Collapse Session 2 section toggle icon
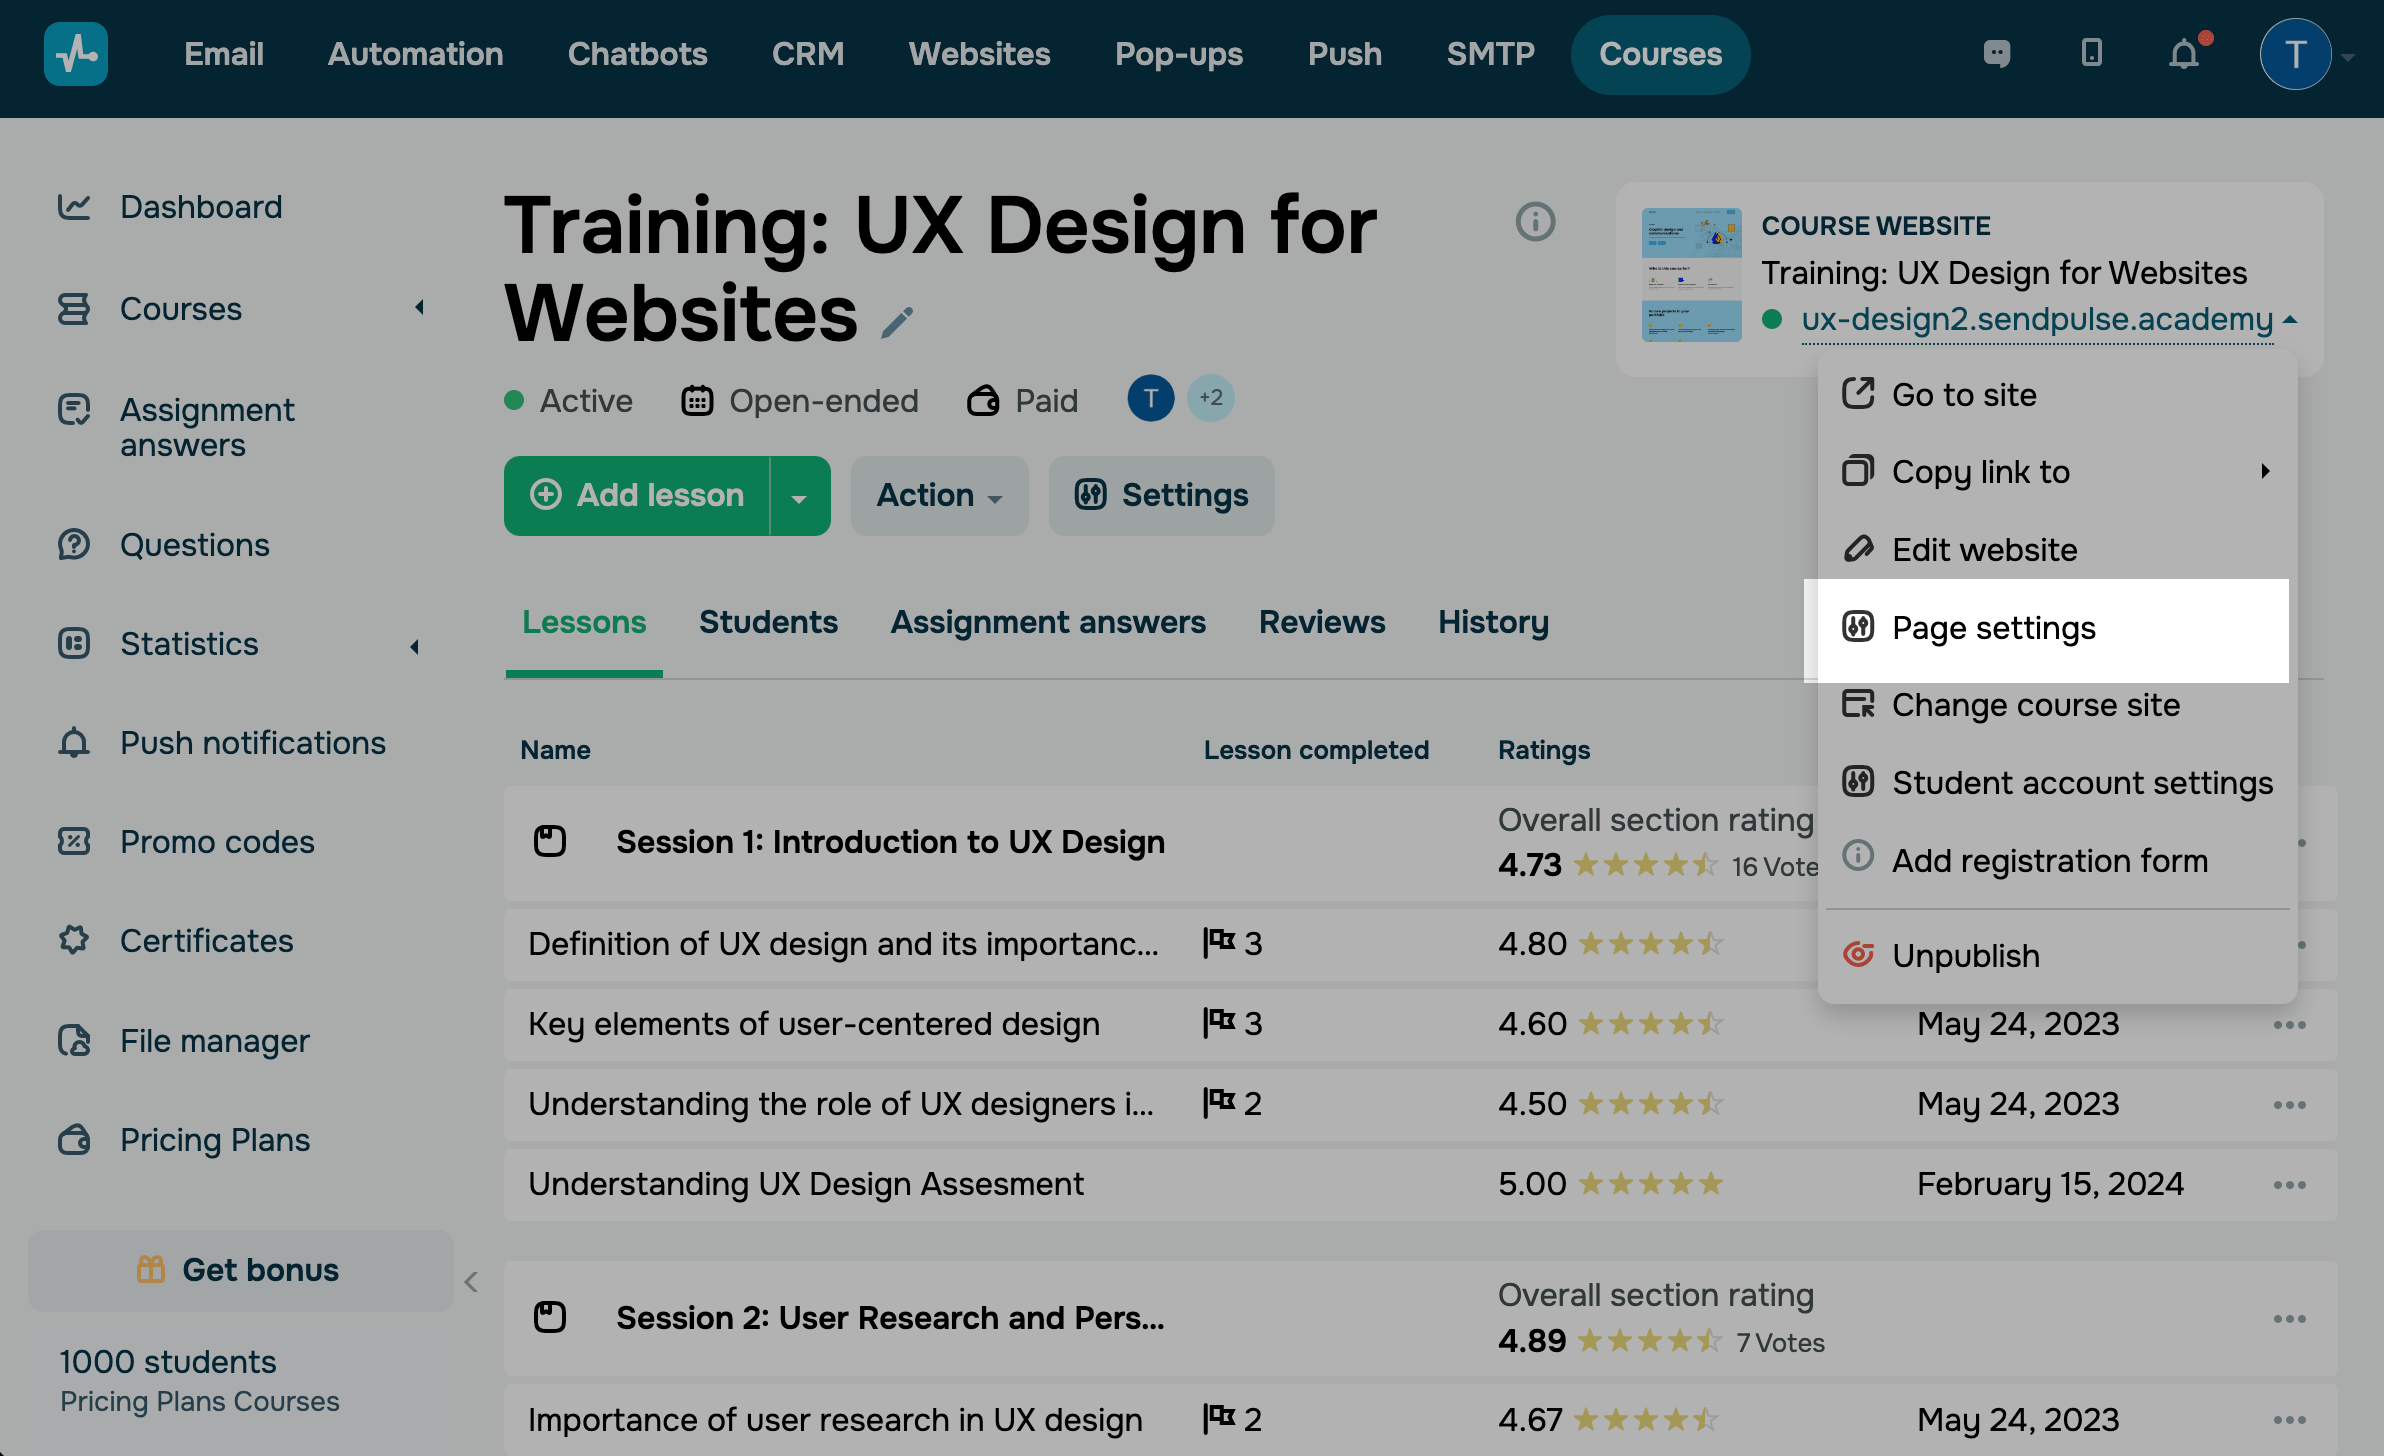The image size is (2384, 1456). coord(550,1317)
